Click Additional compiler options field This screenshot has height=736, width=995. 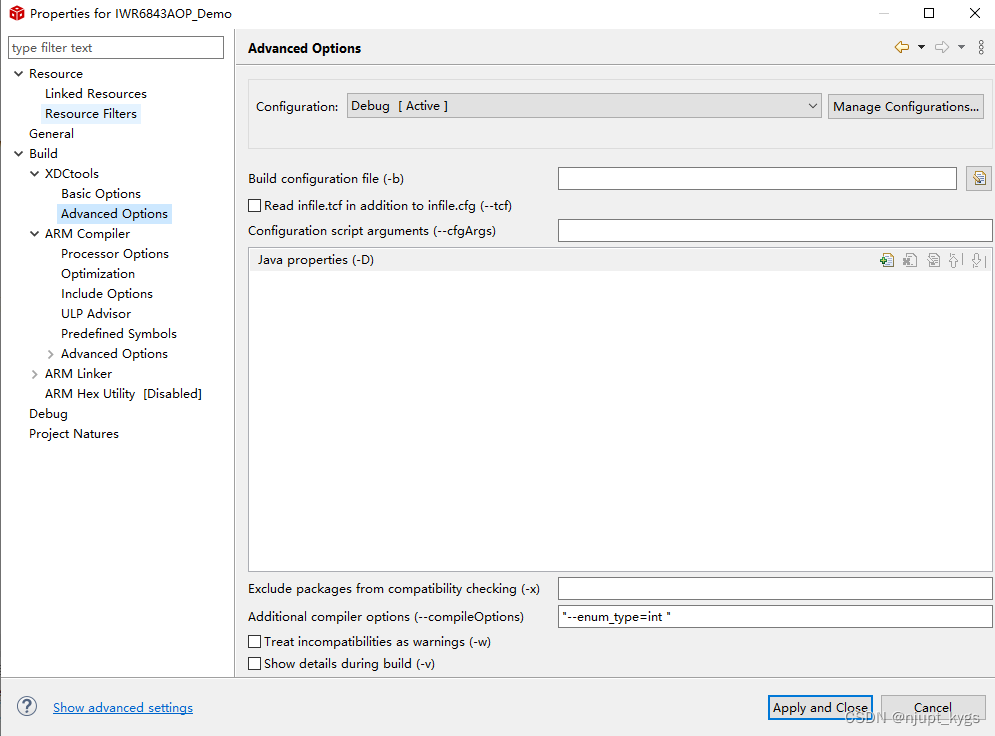(x=775, y=616)
